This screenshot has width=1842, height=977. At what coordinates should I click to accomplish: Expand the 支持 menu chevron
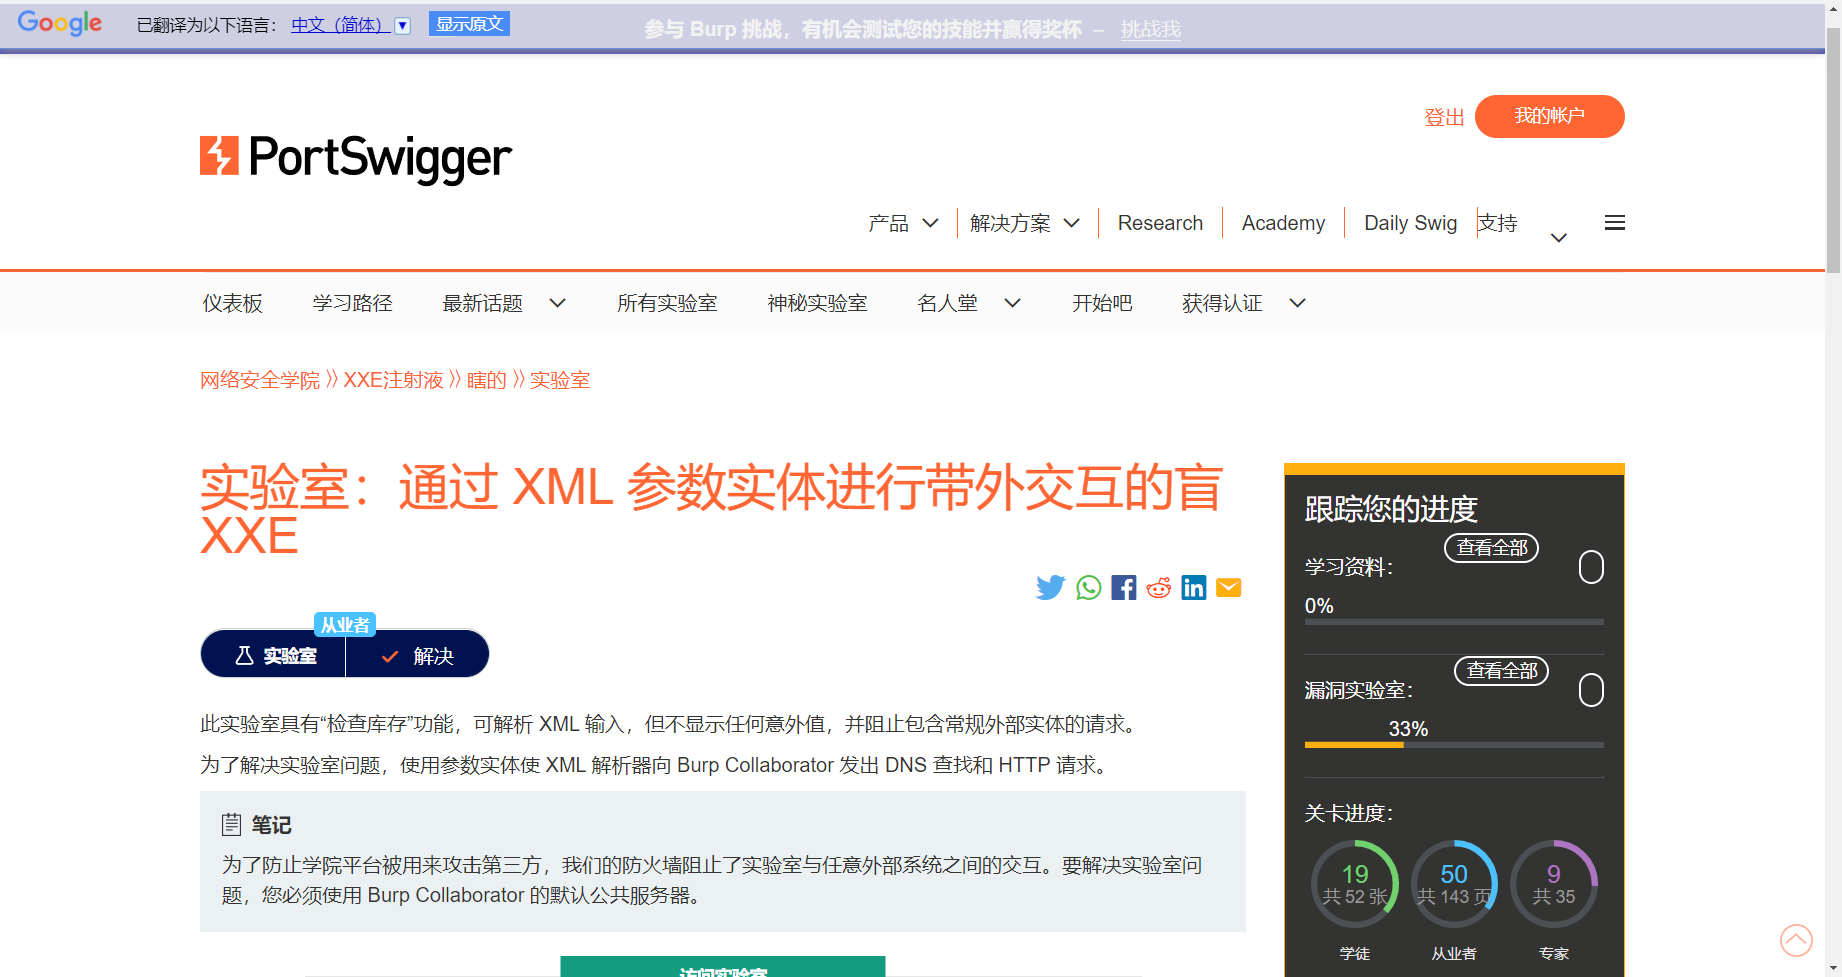coord(1558,238)
